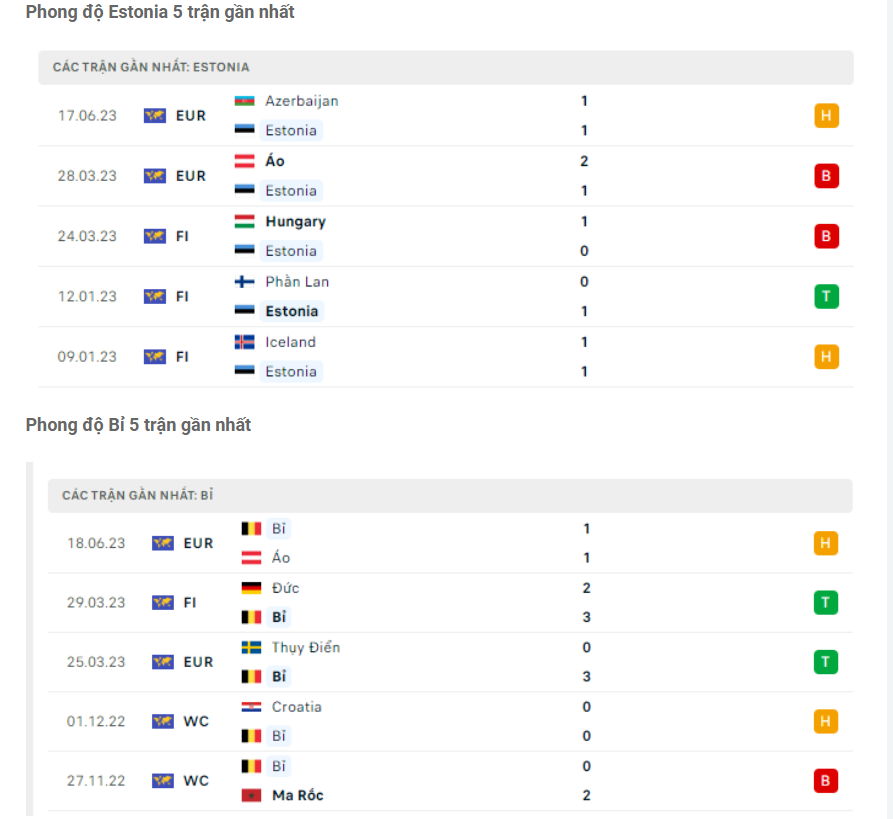Click the WC label on the 01.12.22 row
The width and height of the screenshot is (893, 819).
196,721
